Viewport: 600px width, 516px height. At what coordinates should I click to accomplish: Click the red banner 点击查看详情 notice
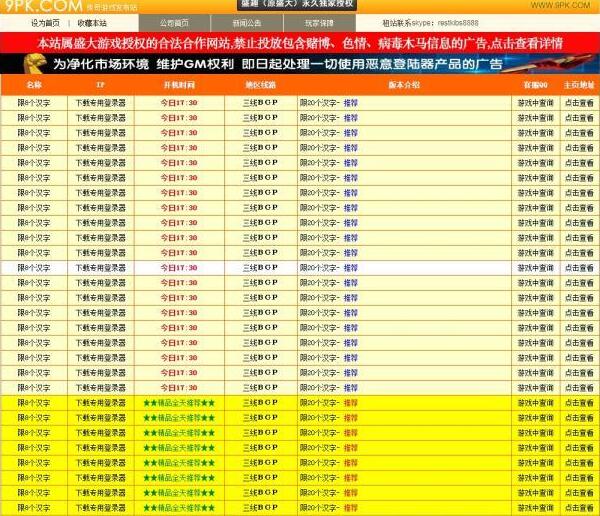[300, 44]
